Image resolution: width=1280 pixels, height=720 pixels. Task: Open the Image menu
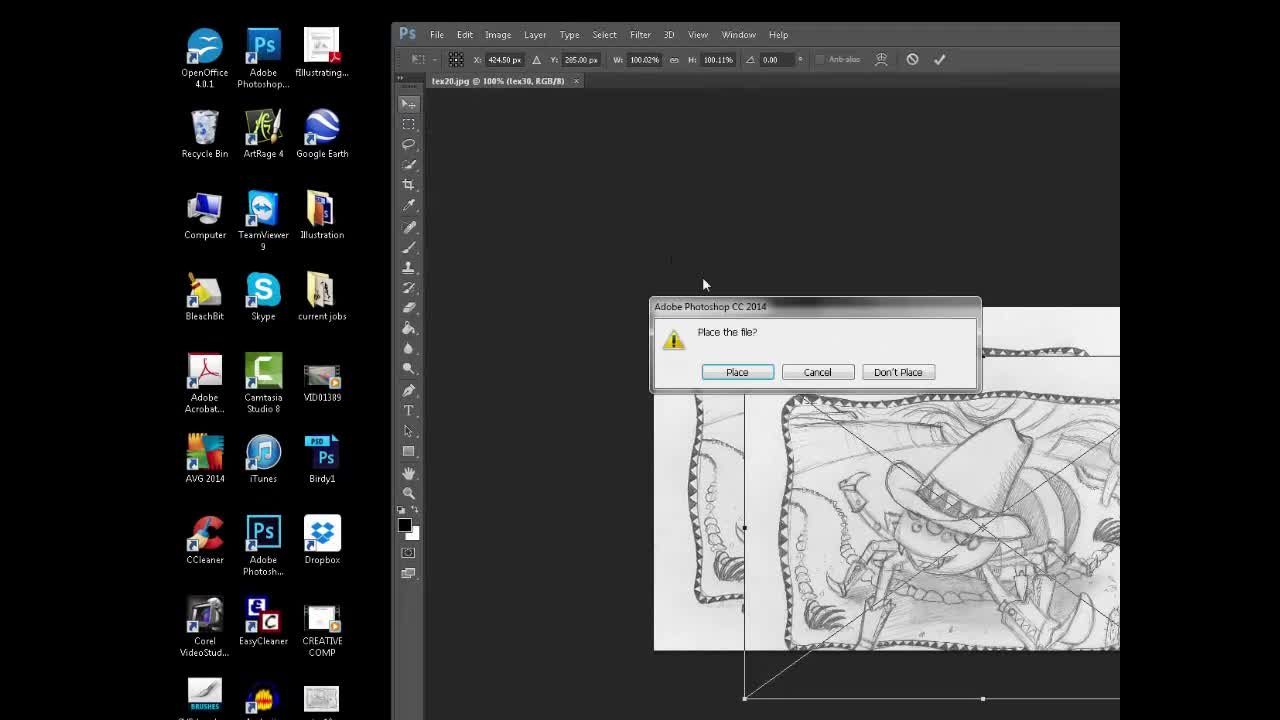498,34
